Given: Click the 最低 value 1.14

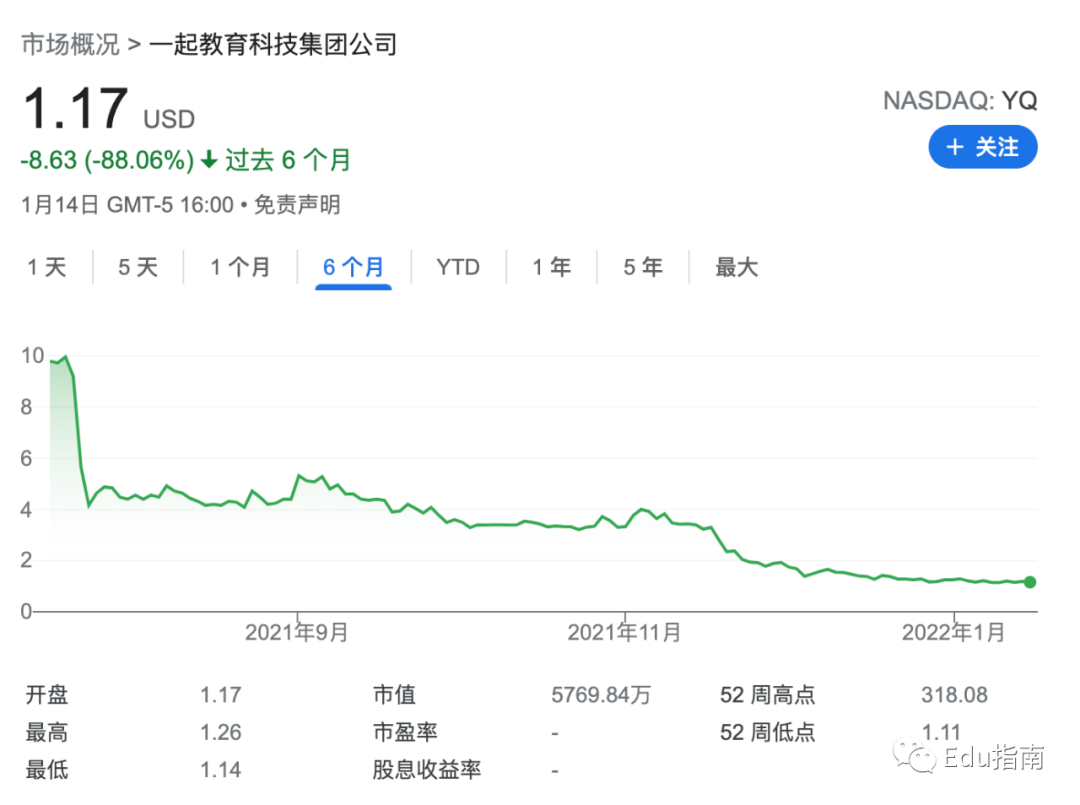Looking at the screenshot, I should [x=220, y=769].
